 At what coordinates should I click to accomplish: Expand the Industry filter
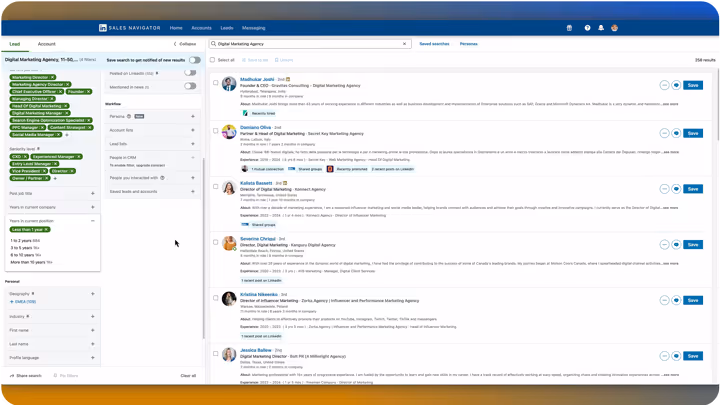(x=93, y=316)
